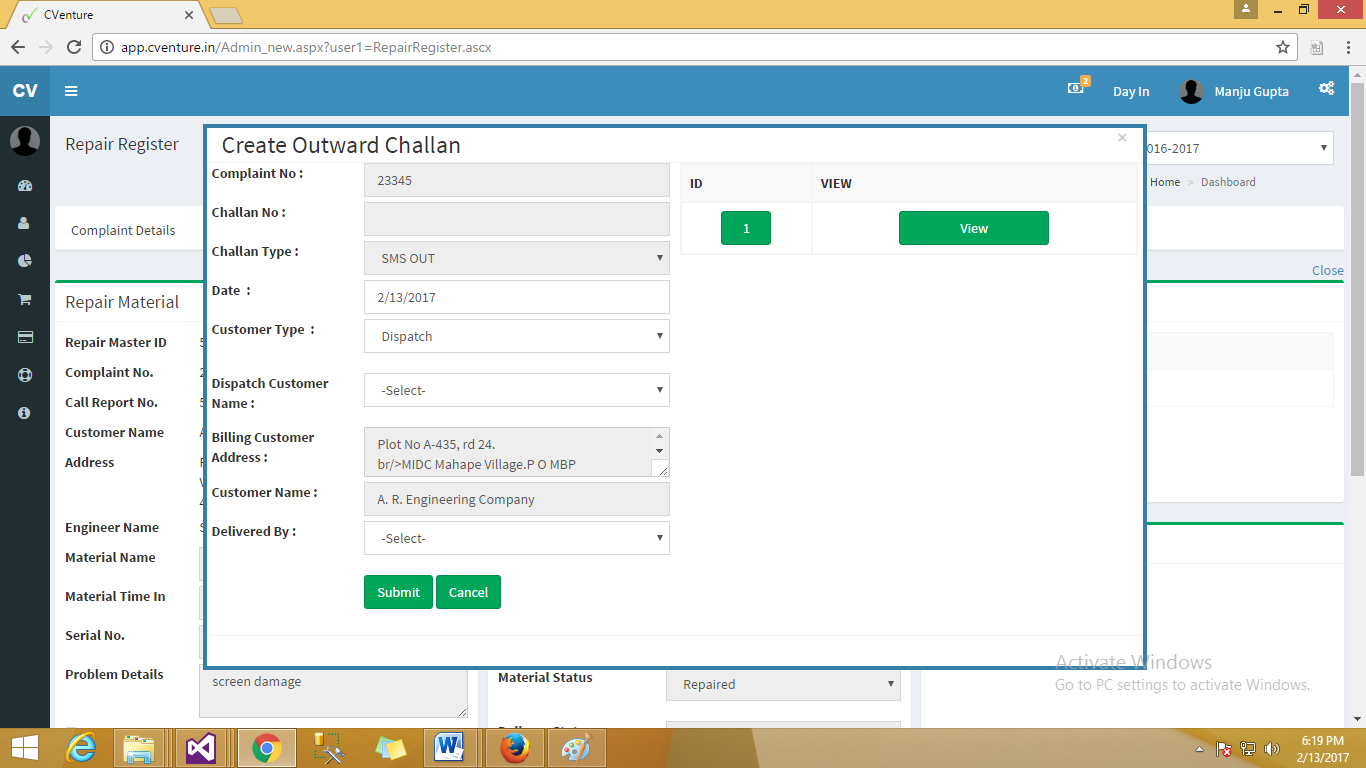
Task: Open Paint from taskbar
Action: point(576,748)
